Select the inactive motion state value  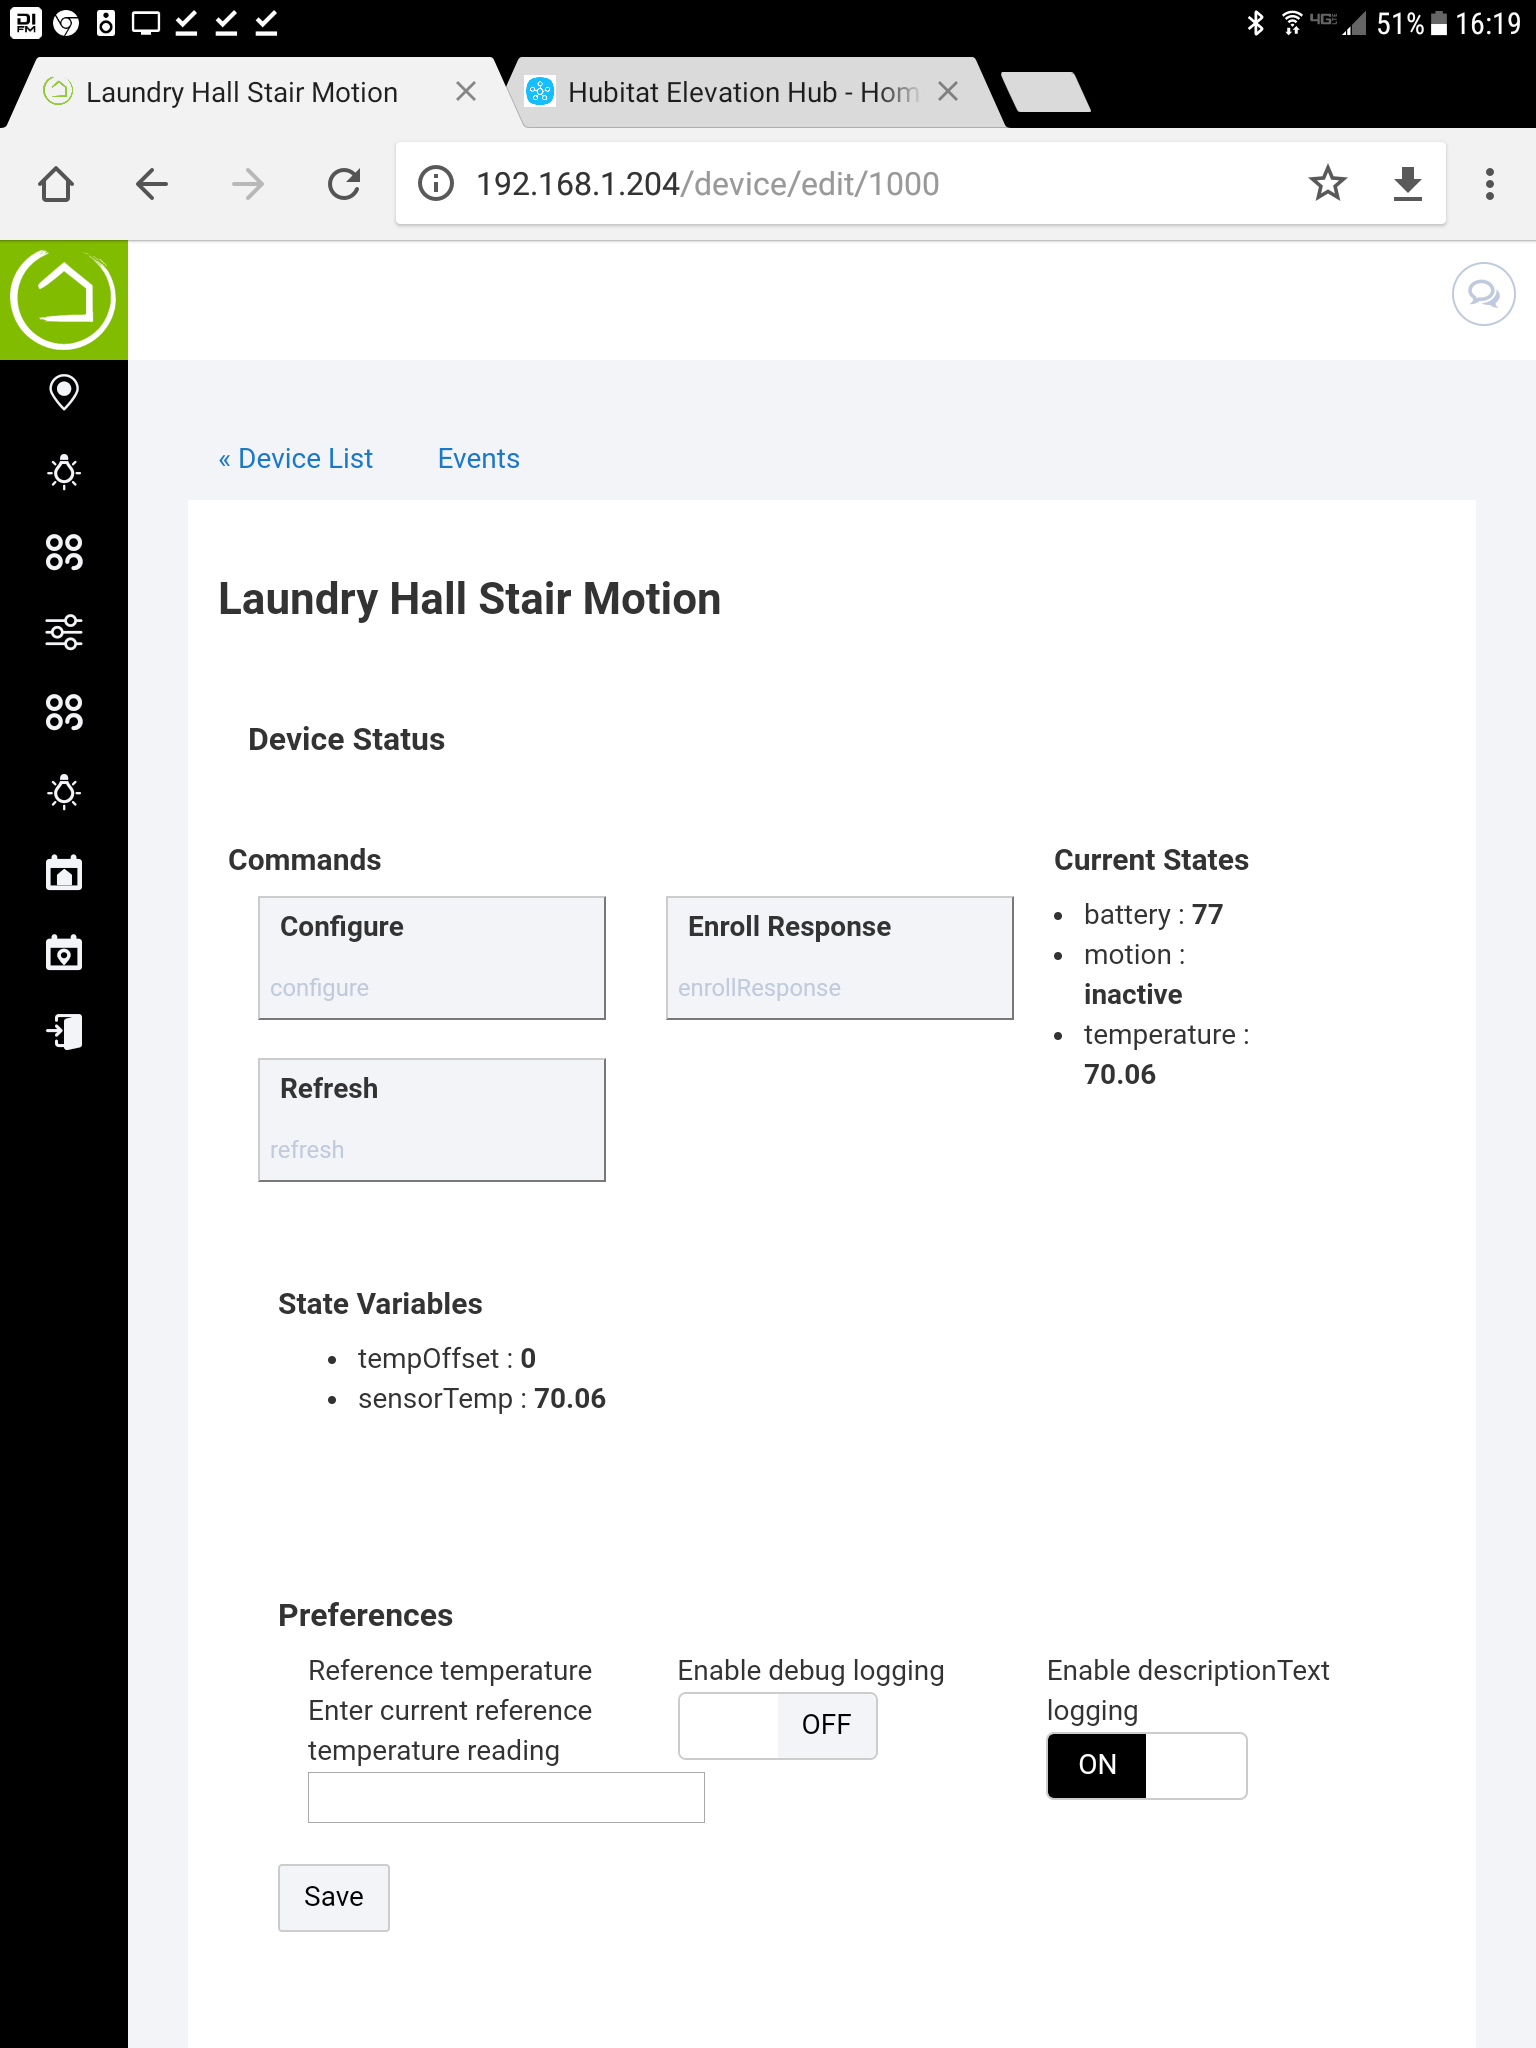tap(1133, 994)
